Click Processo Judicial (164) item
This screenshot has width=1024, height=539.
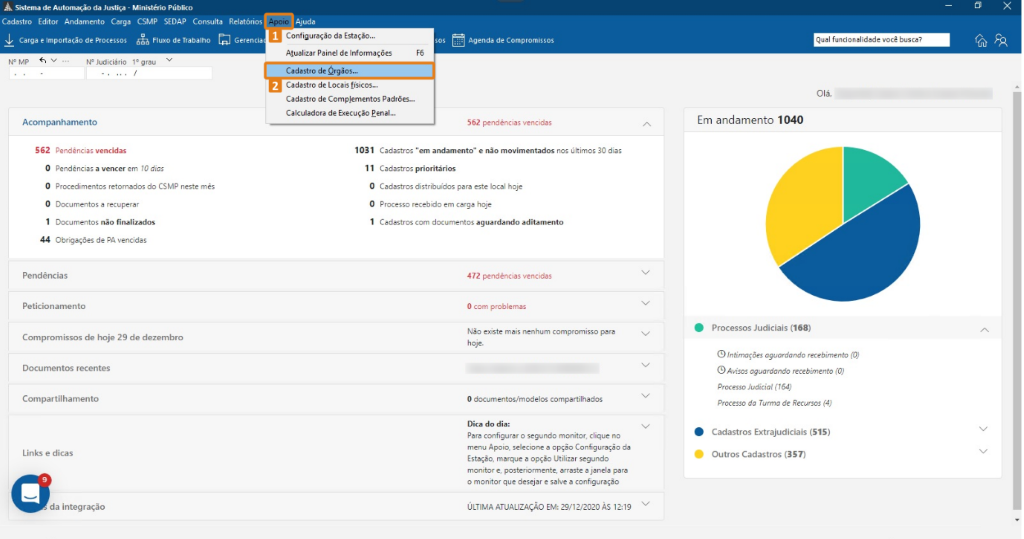[754, 387]
